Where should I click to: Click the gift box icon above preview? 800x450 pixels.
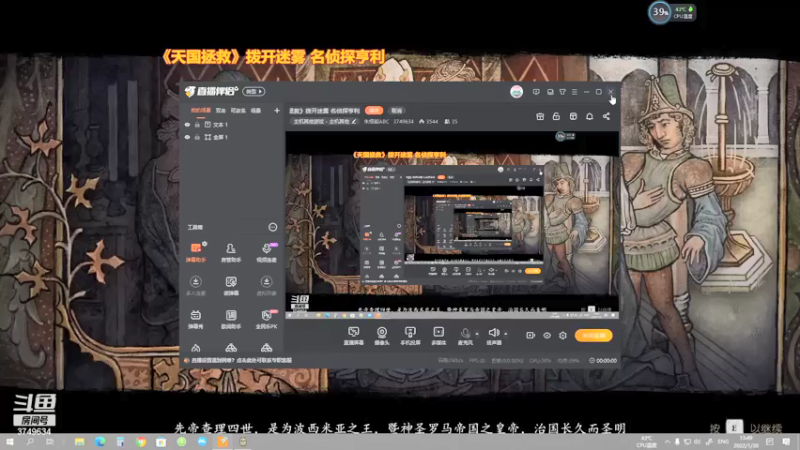(540, 116)
